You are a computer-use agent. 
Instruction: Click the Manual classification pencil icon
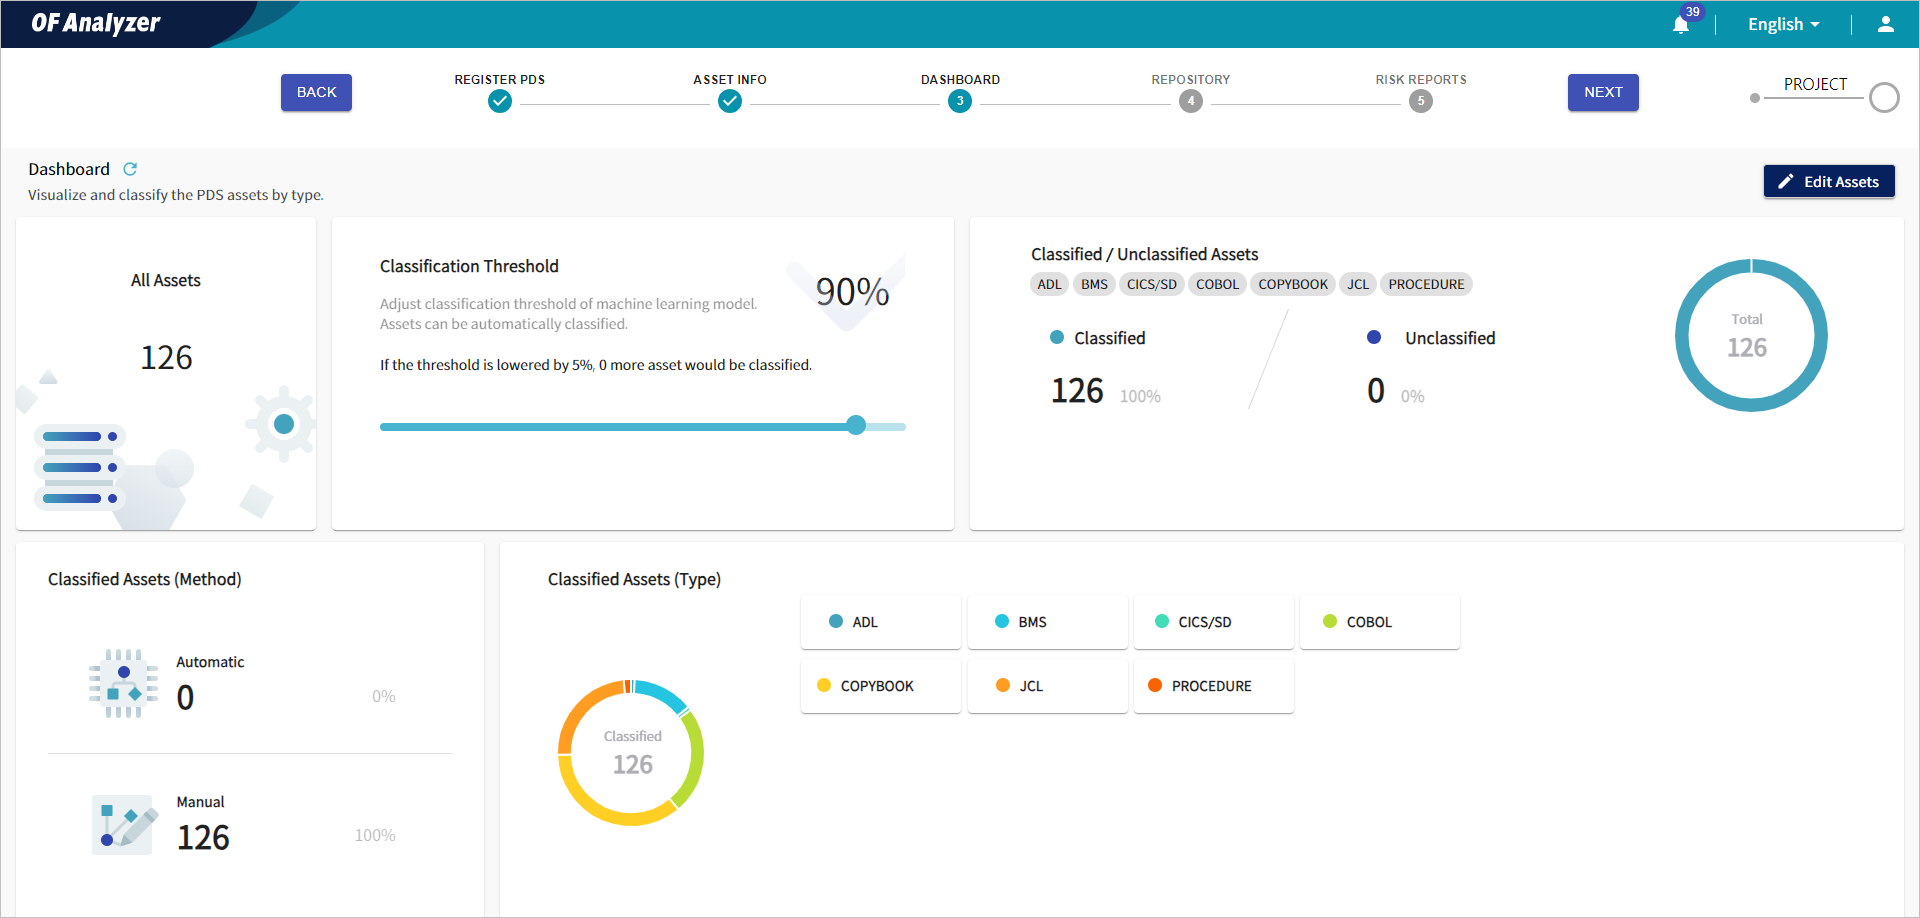(x=123, y=825)
